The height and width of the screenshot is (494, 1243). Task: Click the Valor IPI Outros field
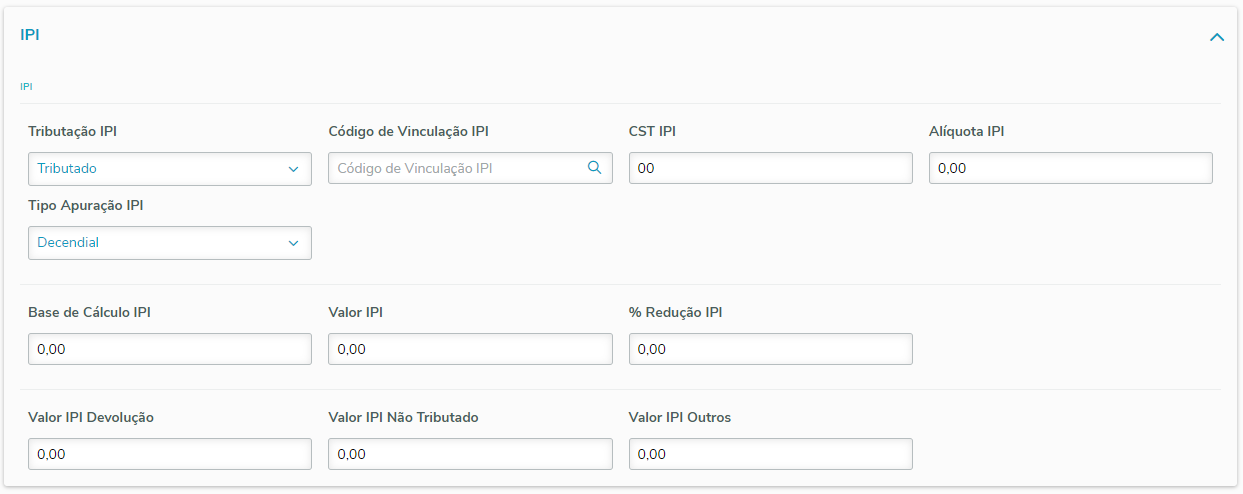[770, 455]
